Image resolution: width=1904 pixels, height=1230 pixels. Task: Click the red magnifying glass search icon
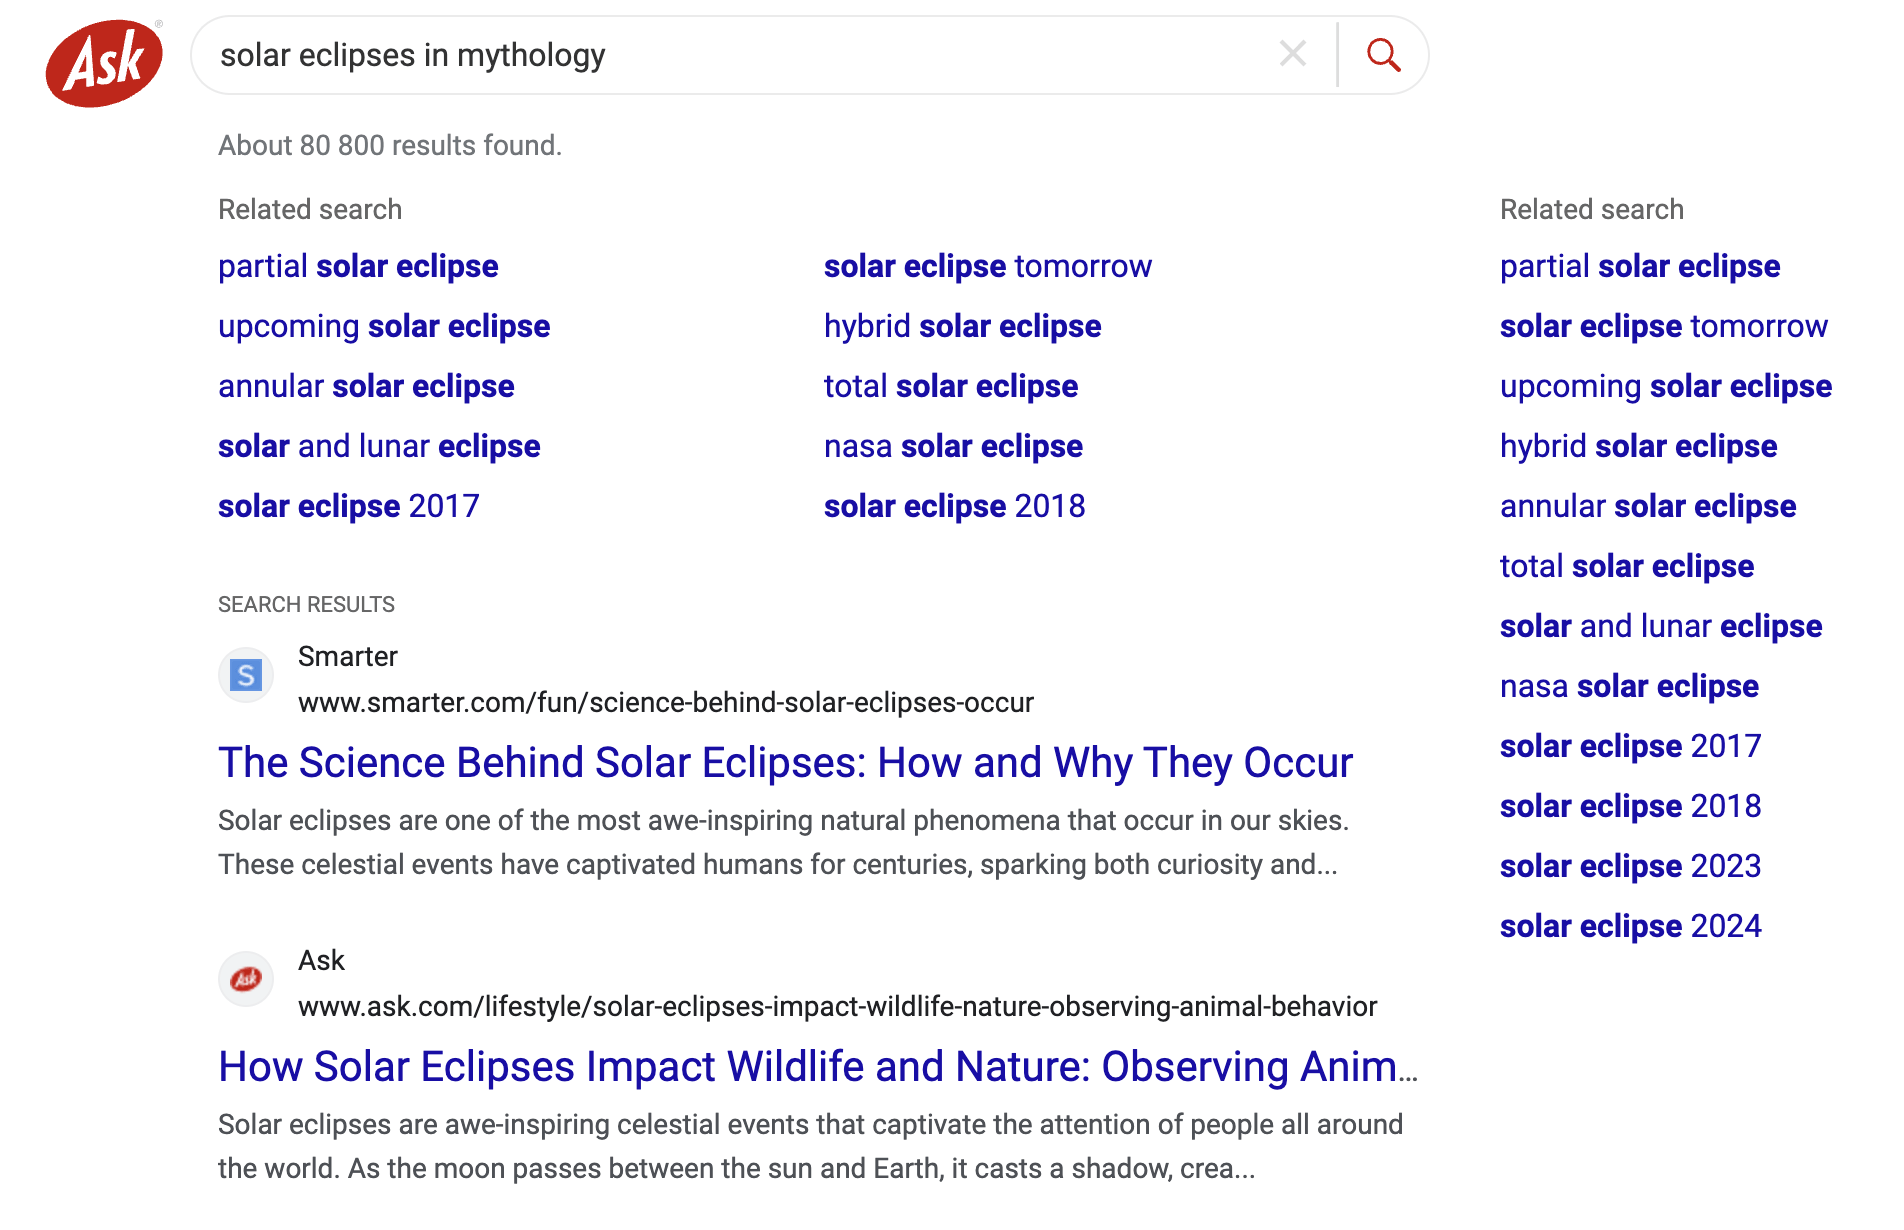(x=1383, y=55)
